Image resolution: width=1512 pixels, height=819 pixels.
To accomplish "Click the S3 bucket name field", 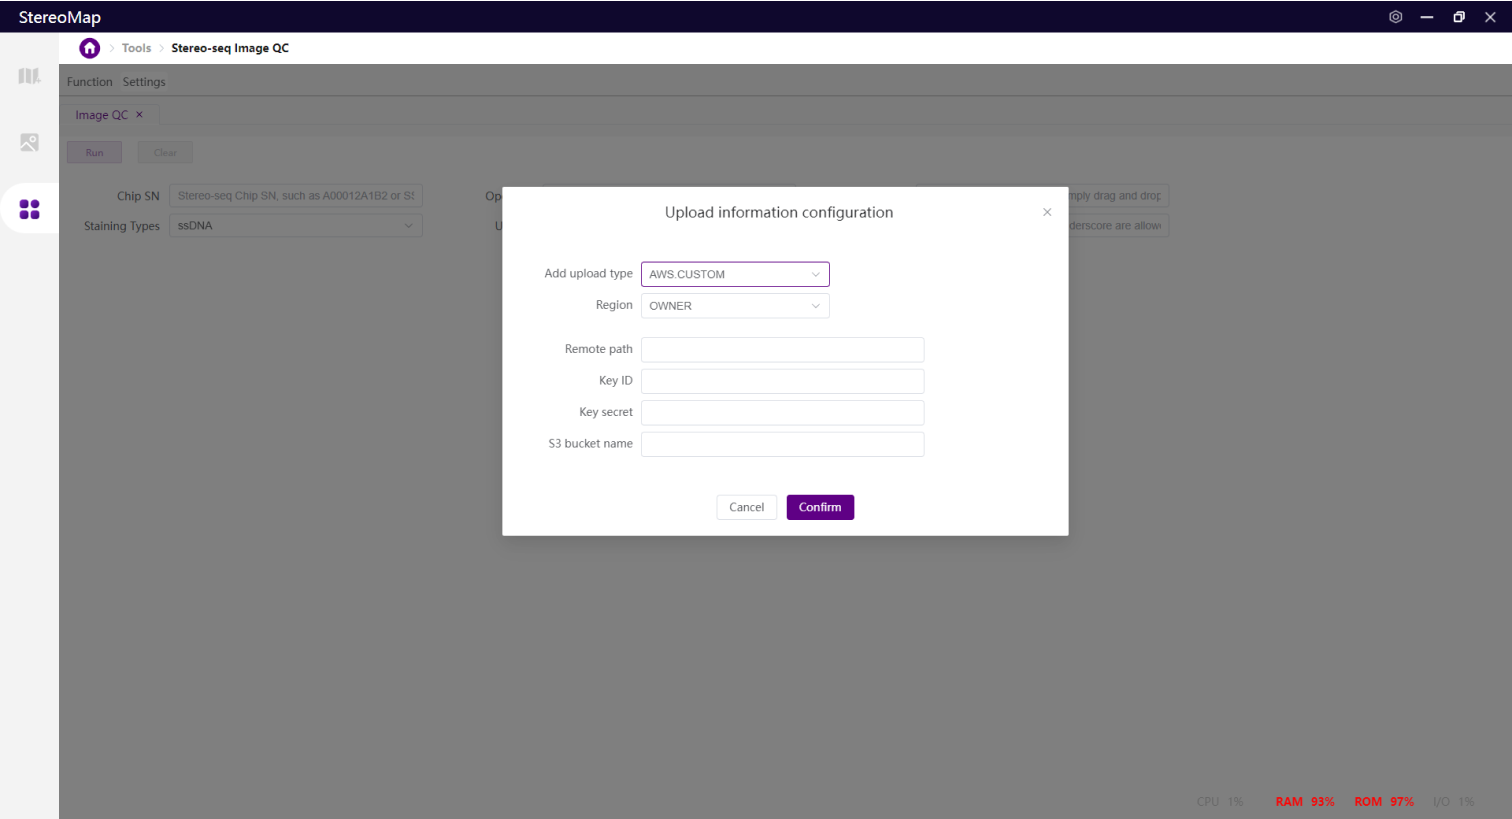I will point(782,444).
